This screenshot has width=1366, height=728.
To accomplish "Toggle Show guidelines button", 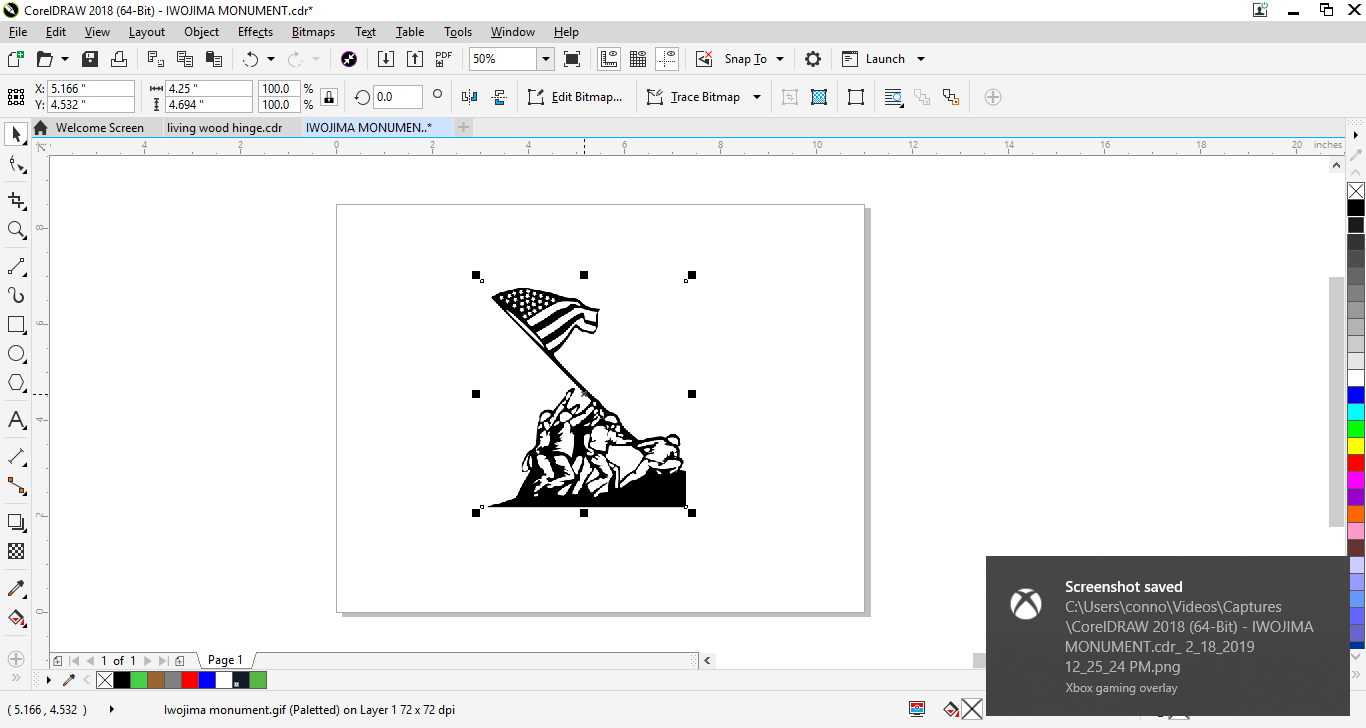I will [667, 59].
